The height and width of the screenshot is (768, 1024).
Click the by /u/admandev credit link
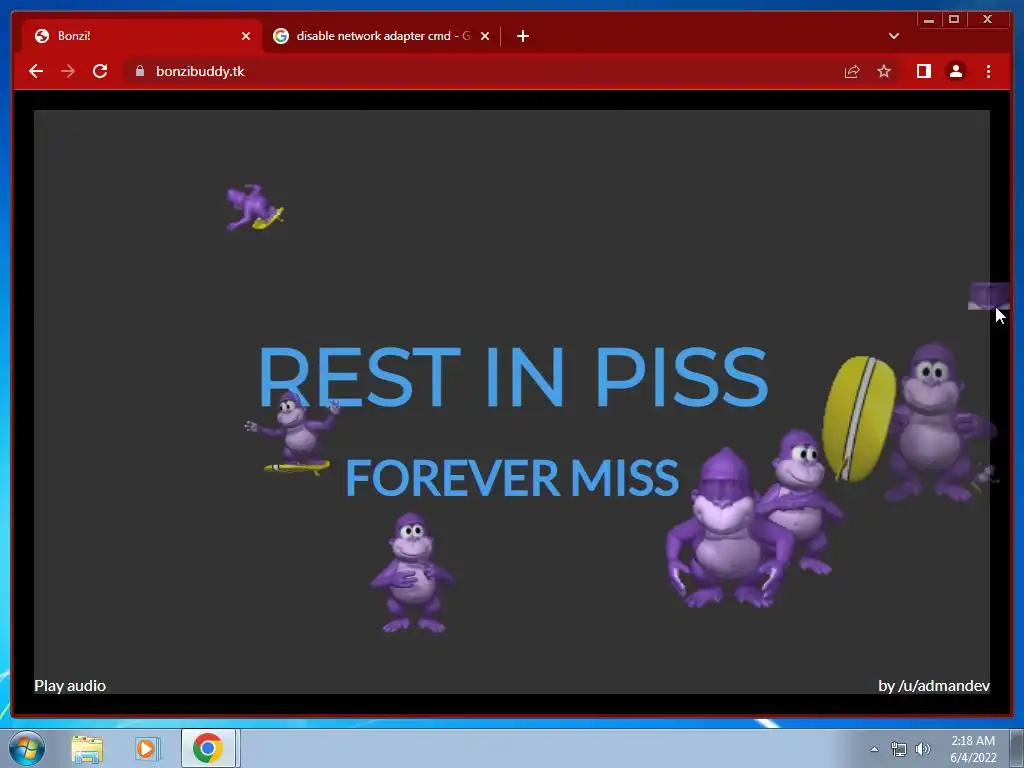point(934,686)
